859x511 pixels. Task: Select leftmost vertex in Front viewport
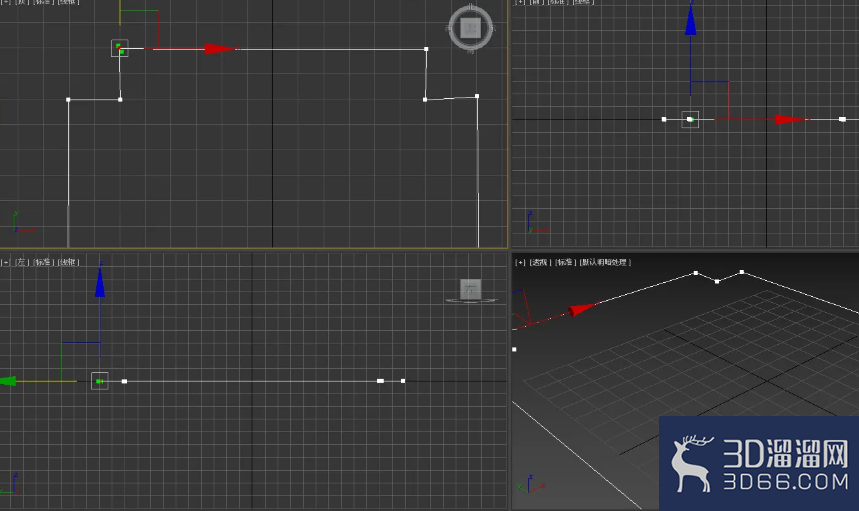click(664, 119)
